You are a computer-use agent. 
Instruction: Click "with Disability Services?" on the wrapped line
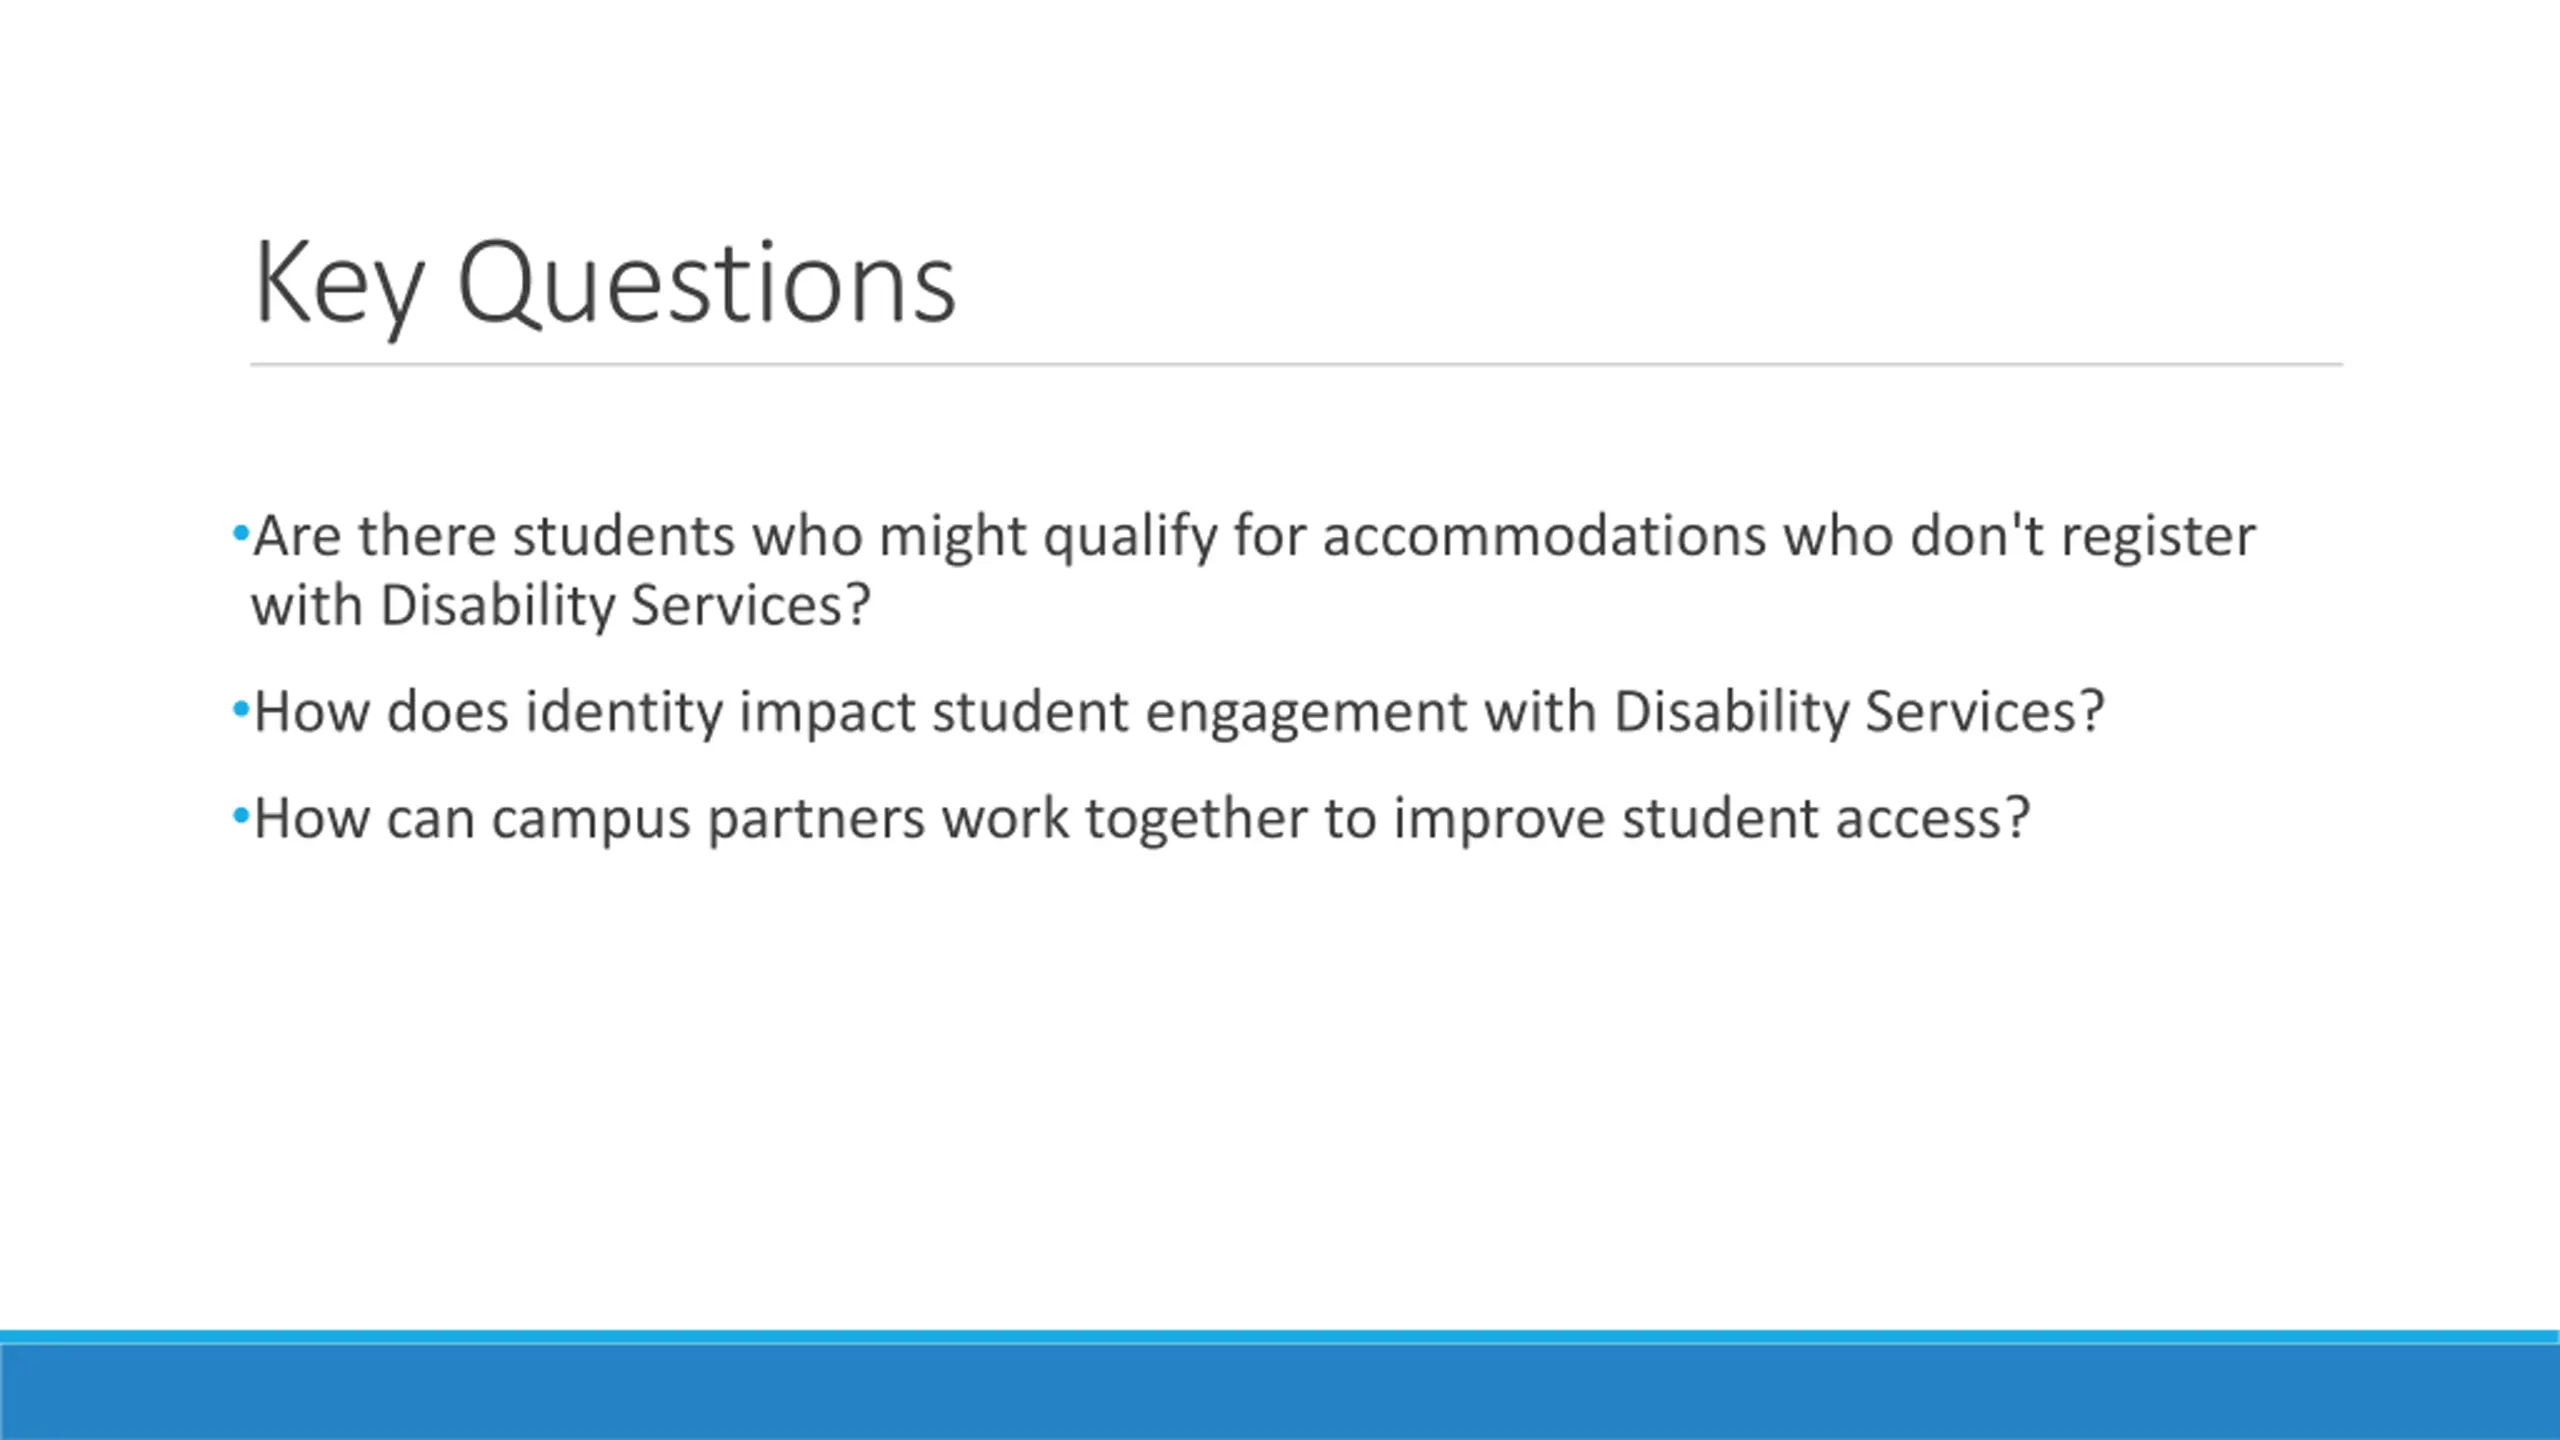561,606
